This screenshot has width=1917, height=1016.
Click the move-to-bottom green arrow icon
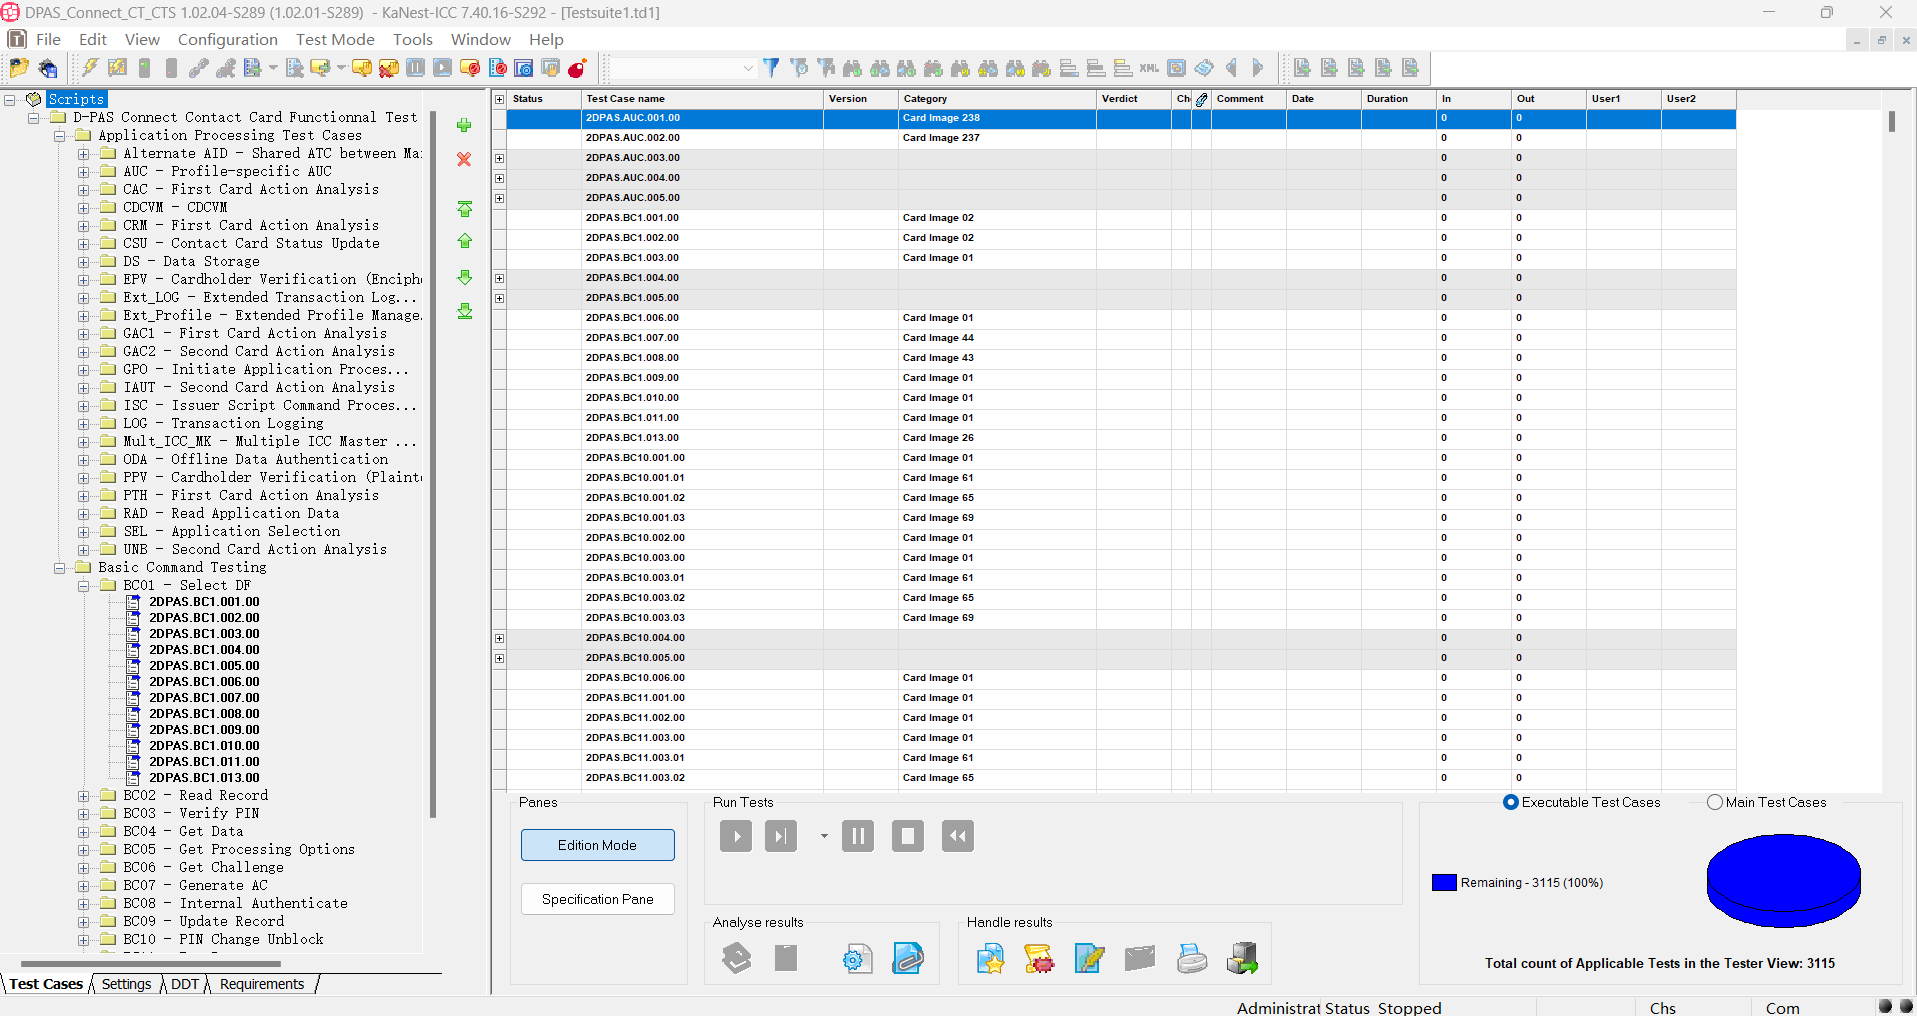coord(464,312)
